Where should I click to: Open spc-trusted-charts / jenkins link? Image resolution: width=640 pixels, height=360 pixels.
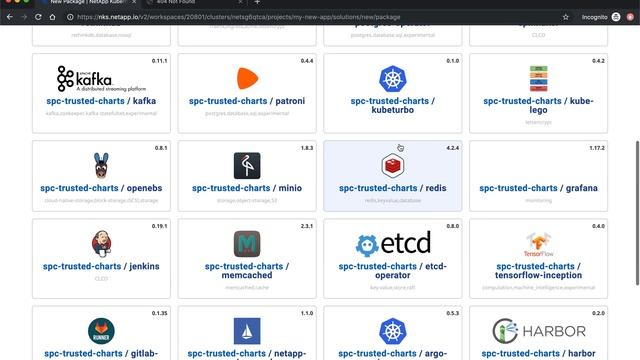[101, 266]
